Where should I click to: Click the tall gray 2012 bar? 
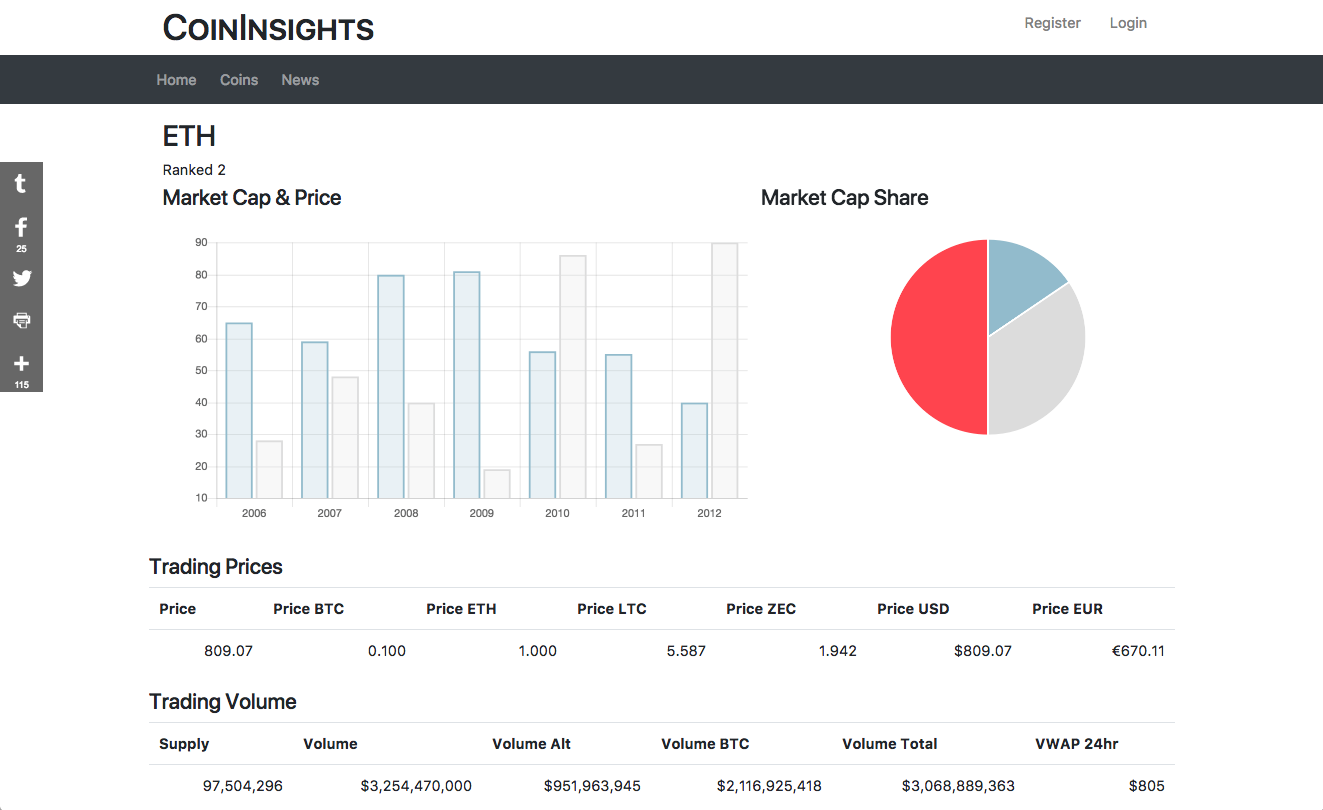click(x=725, y=370)
